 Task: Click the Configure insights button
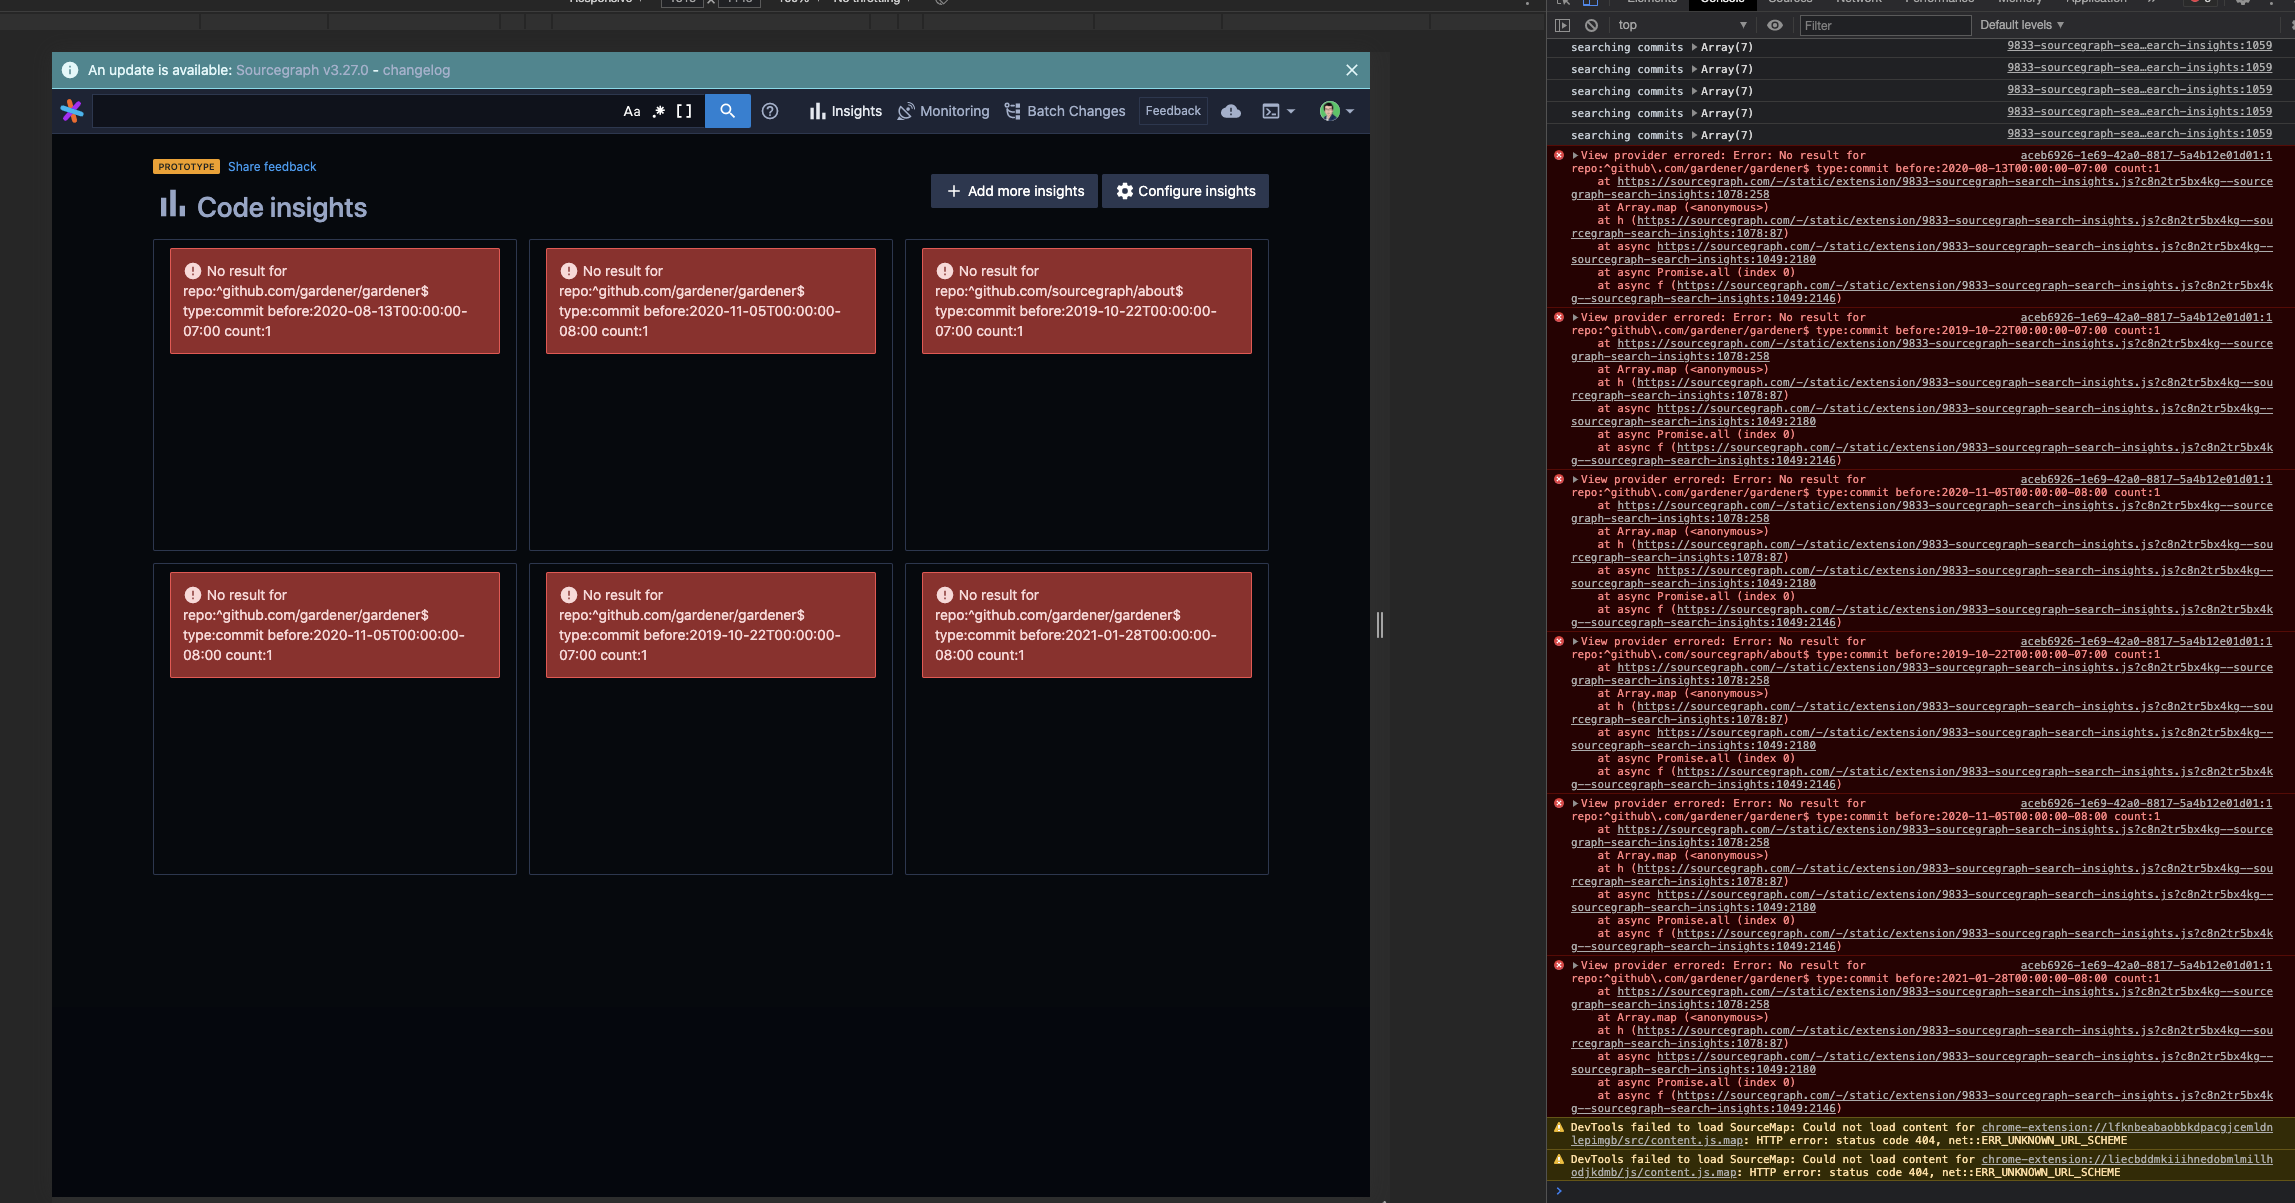tap(1185, 191)
